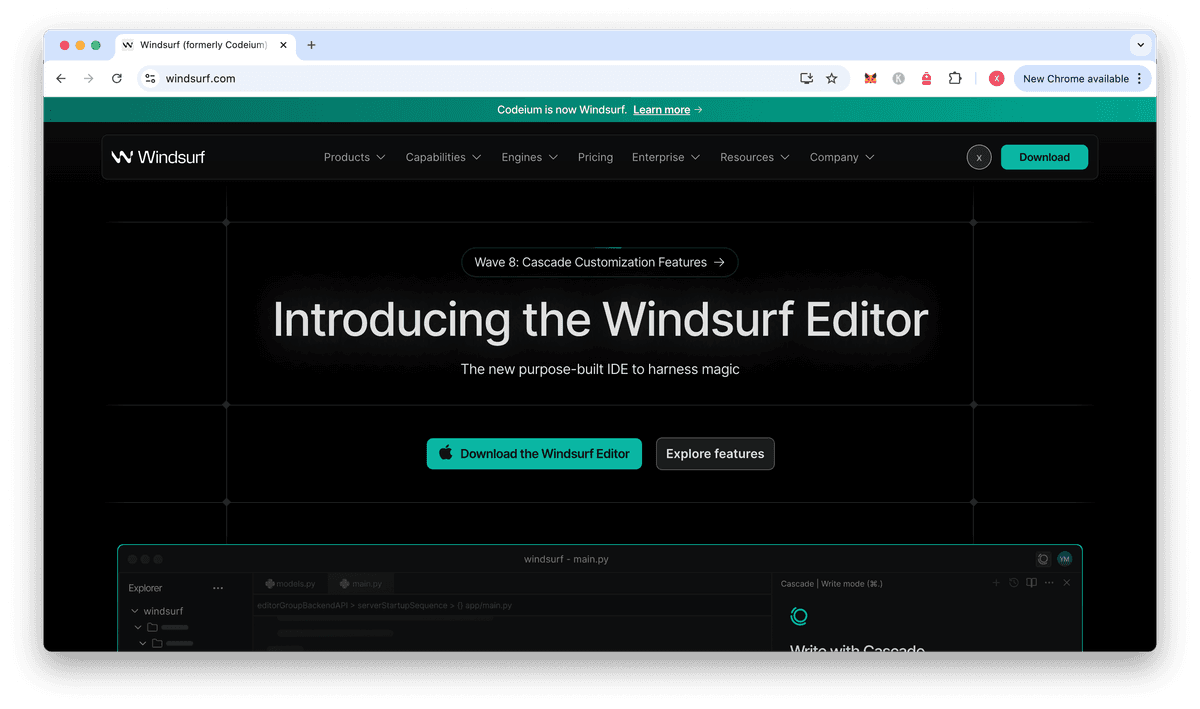Click the Chrome extensions puzzle icon

click(955, 78)
